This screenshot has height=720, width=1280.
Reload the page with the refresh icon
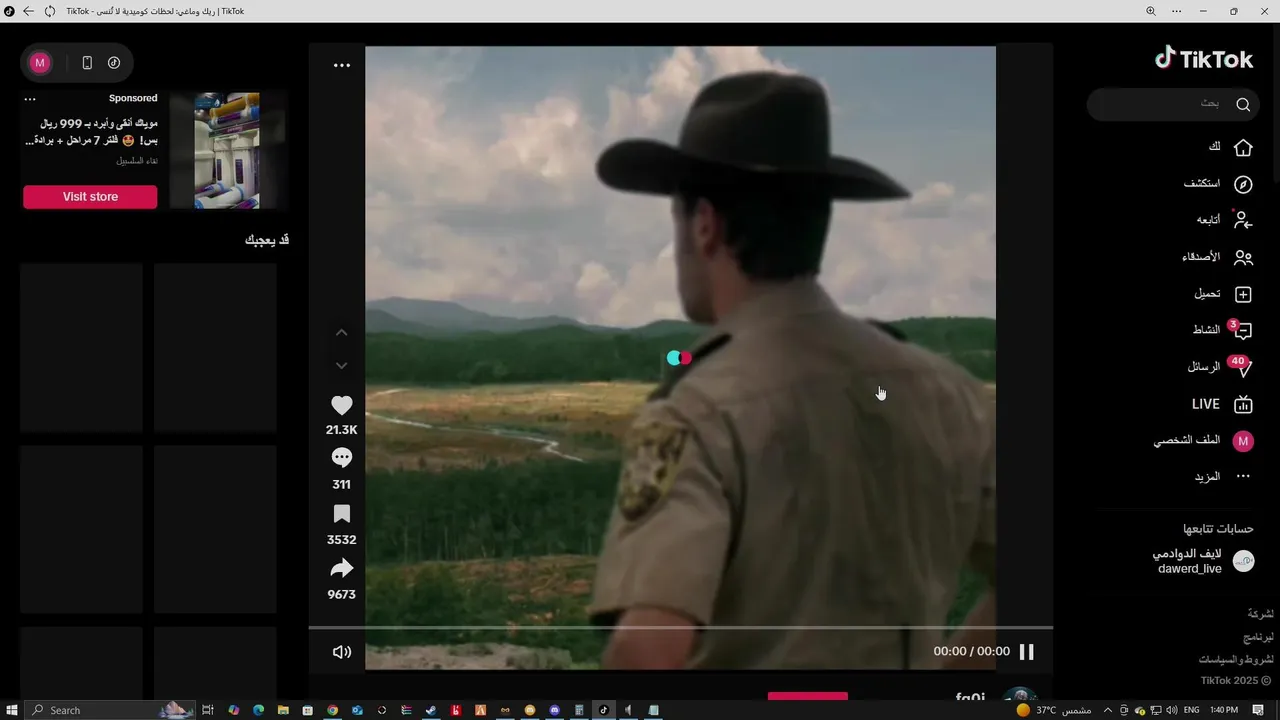[50, 11]
